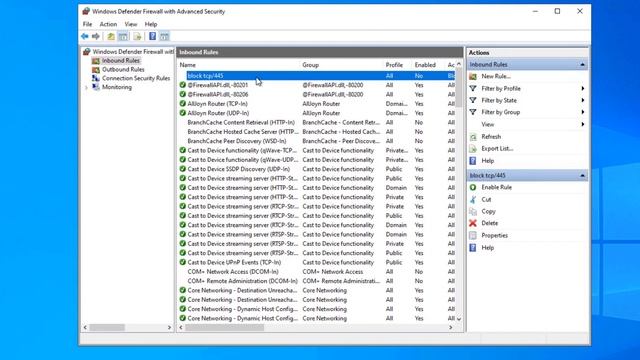Click the Connection Security Rules tree icon
This screenshot has width=640, height=360.
pyautogui.click(x=96, y=78)
